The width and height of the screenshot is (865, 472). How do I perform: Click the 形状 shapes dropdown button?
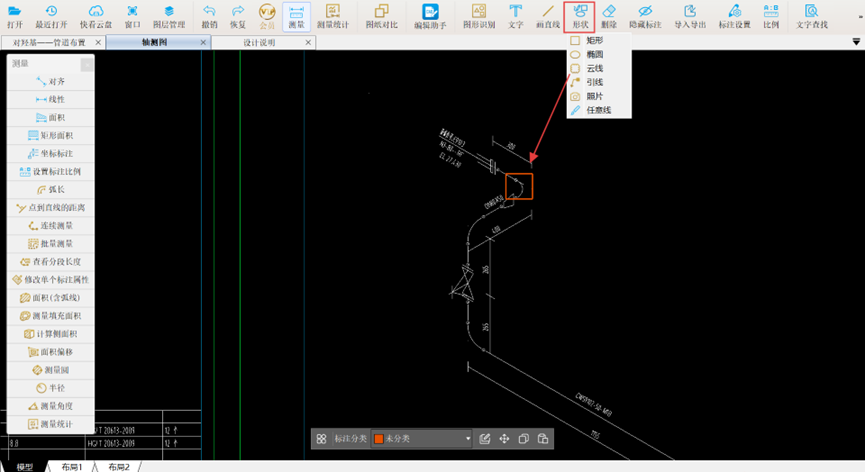coord(579,17)
